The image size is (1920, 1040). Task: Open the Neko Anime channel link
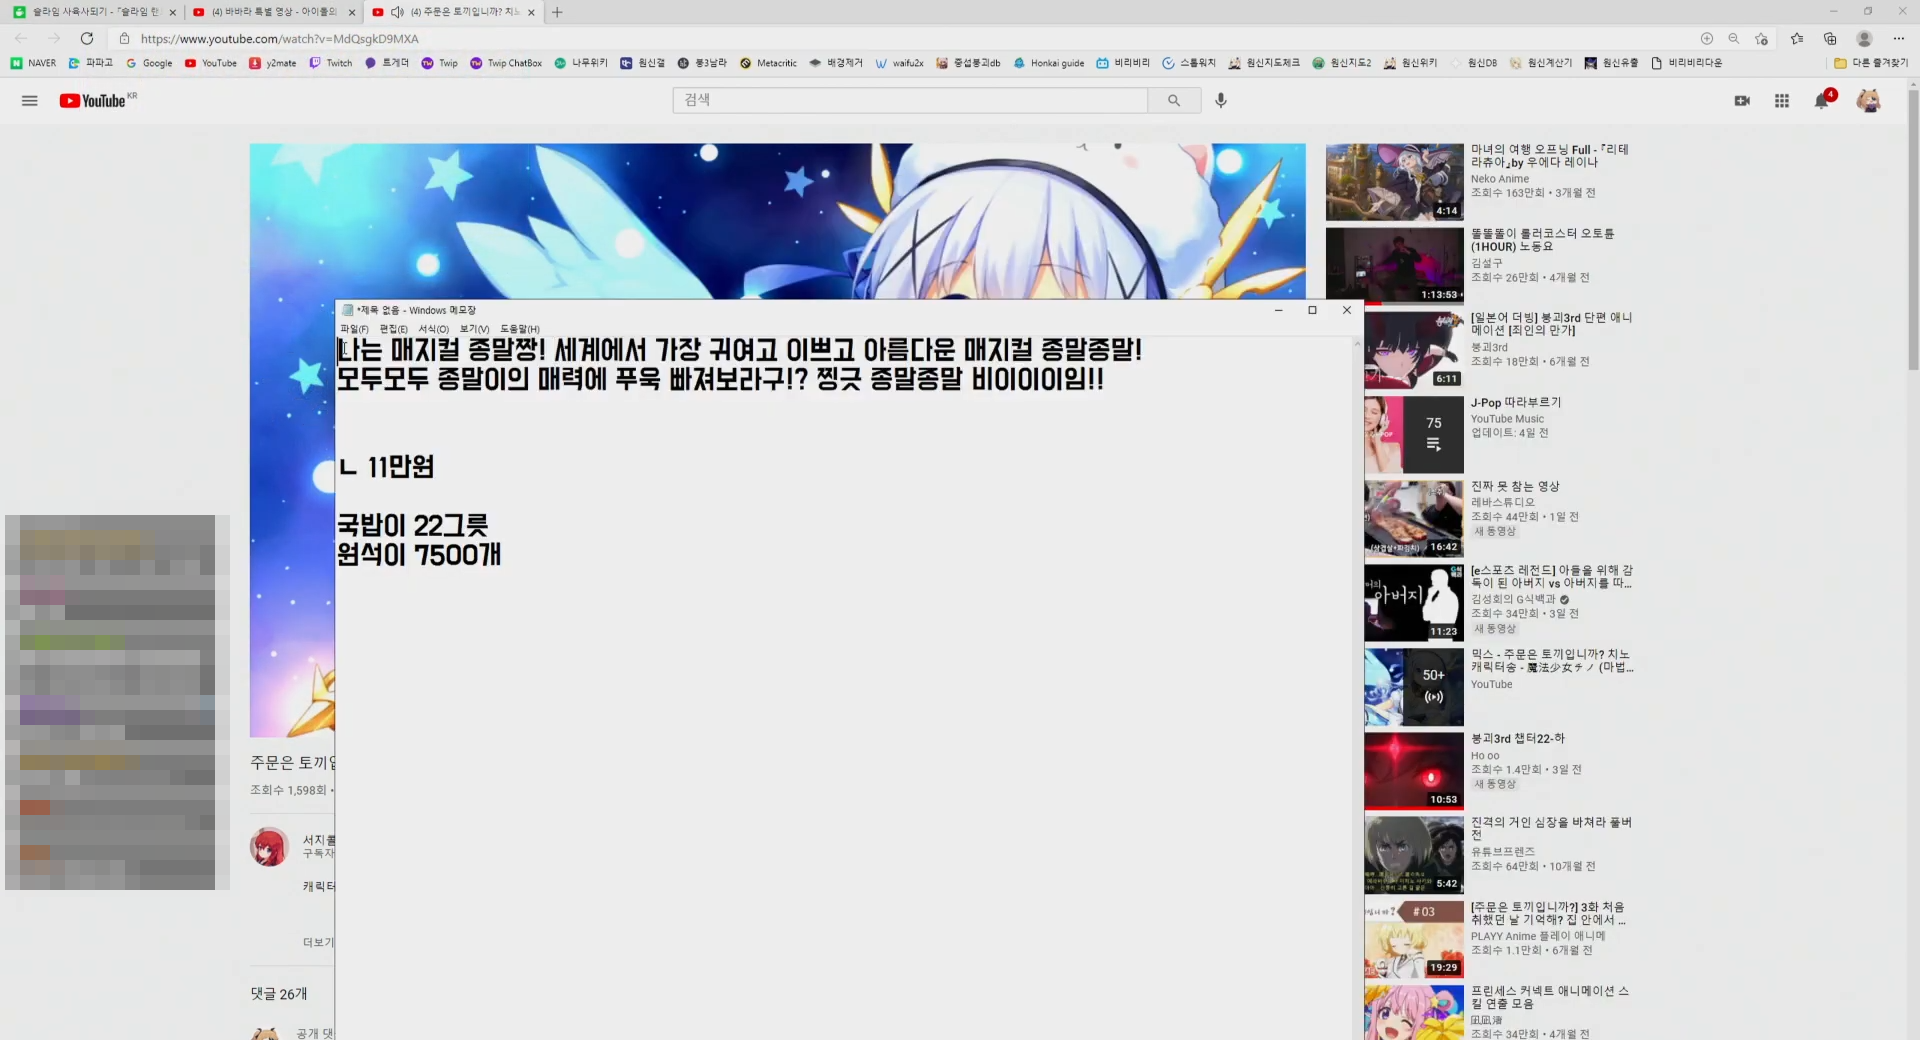point(1499,179)
